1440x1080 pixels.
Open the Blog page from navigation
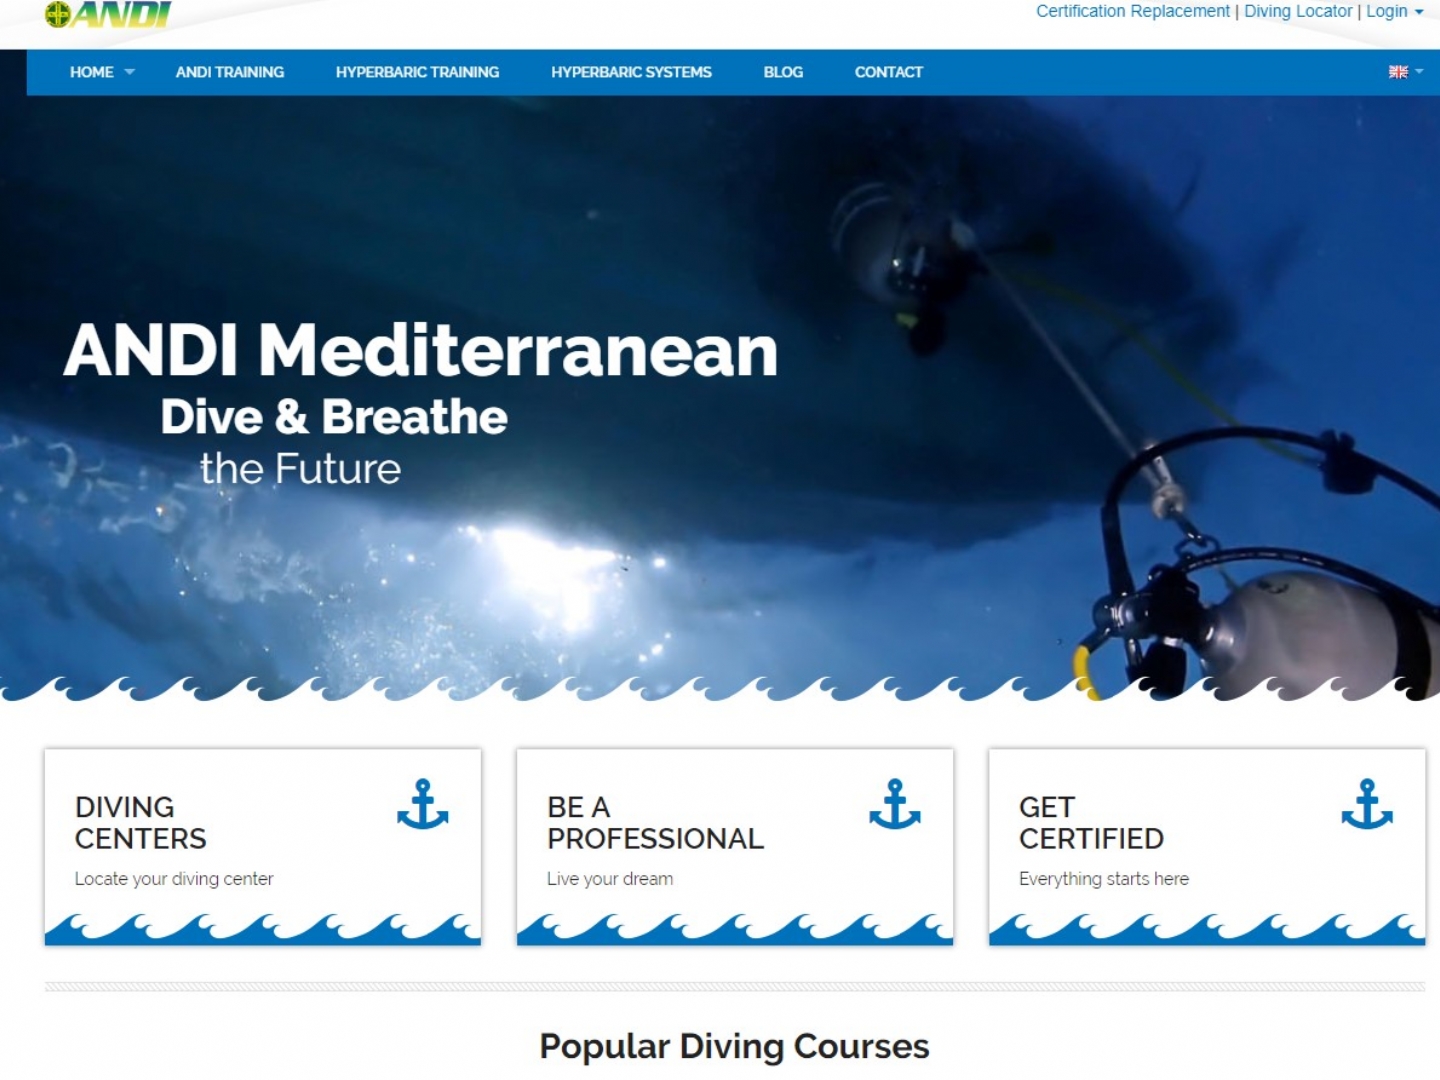pyautogui.click(x=783, y=72)
